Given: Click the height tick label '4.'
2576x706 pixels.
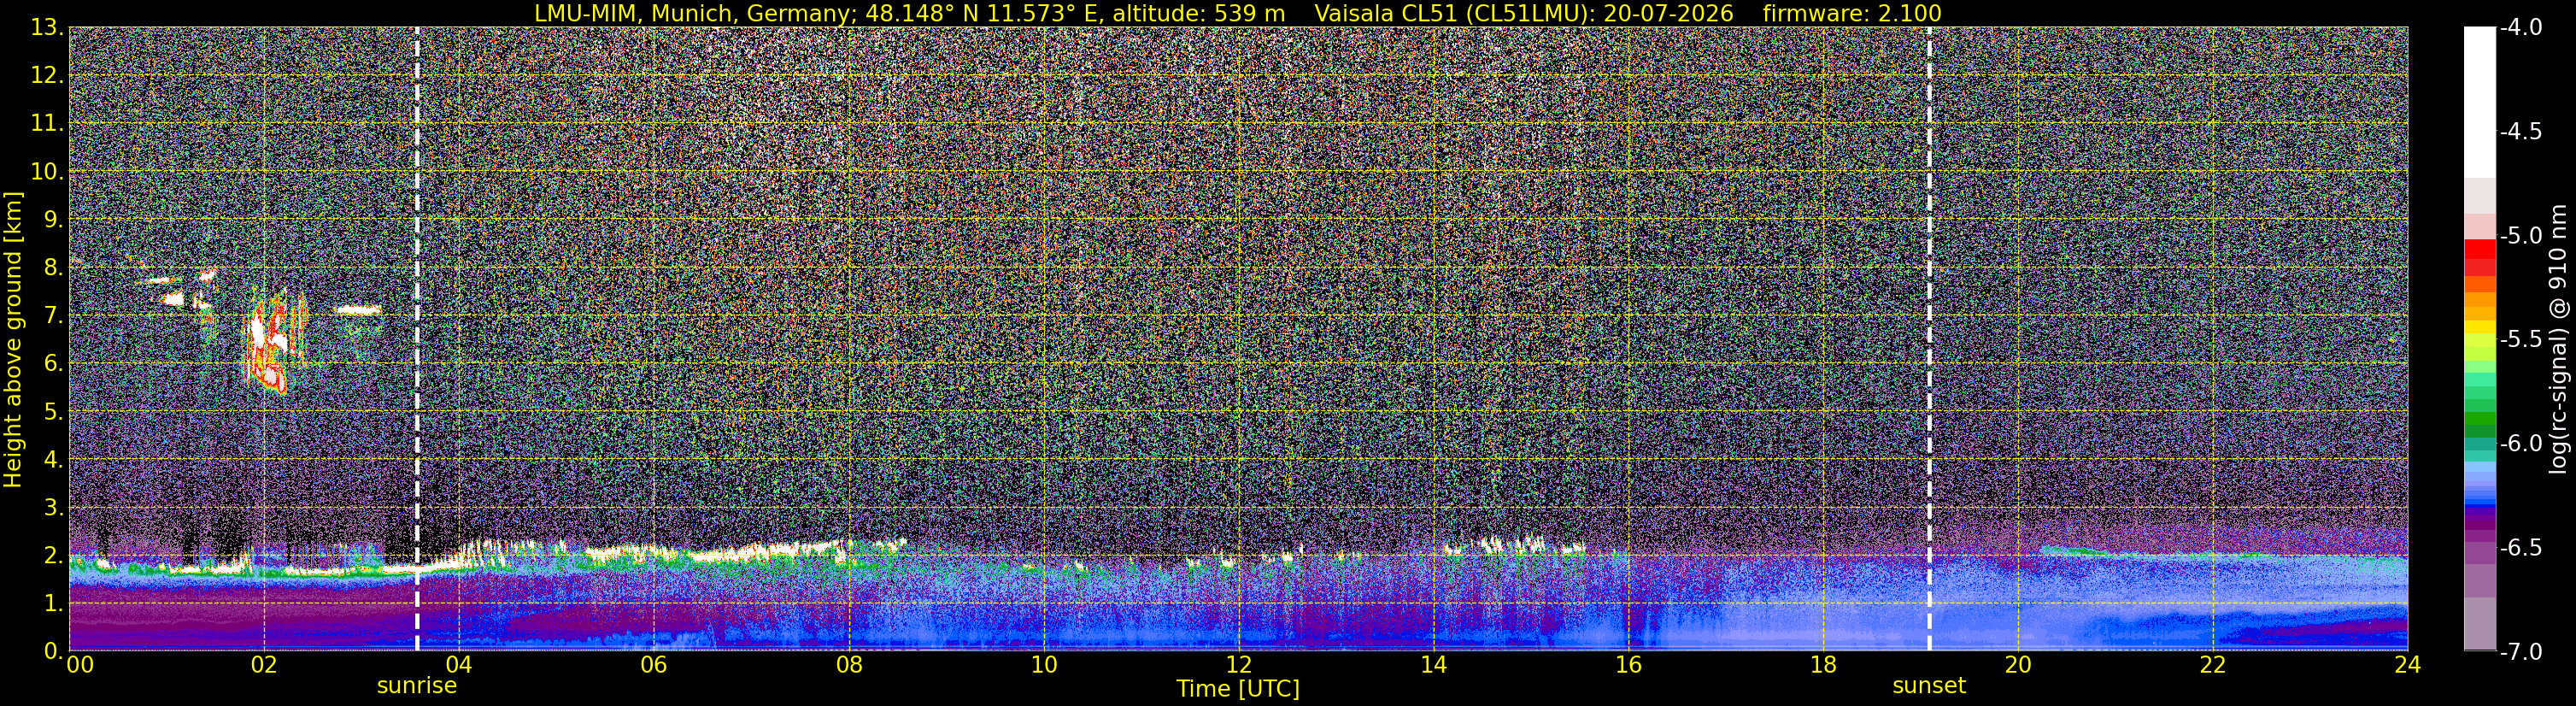Looking at the screenshot, I should point(54,460).
